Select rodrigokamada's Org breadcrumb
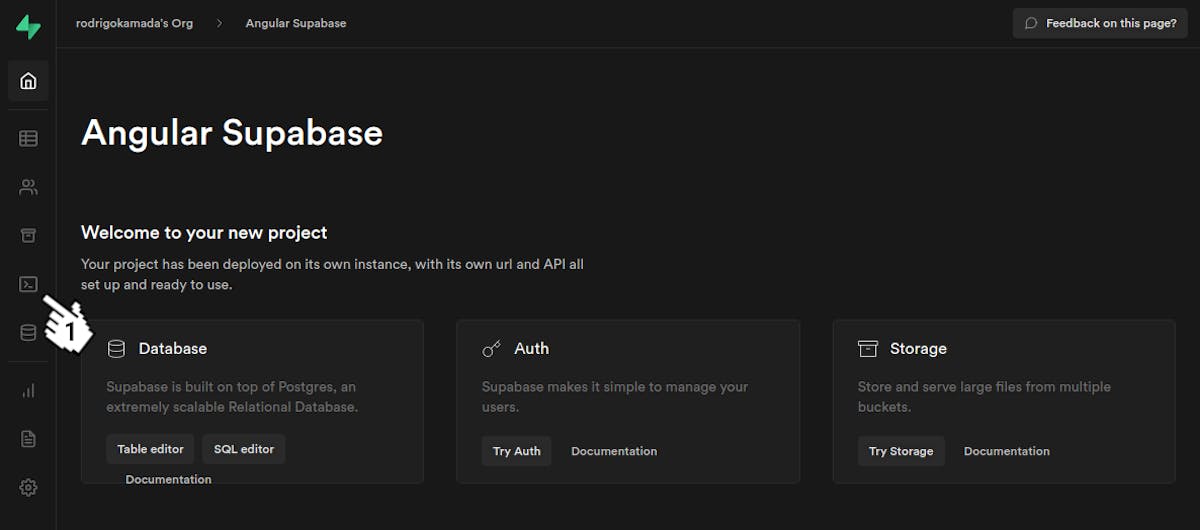 point(134,23)
